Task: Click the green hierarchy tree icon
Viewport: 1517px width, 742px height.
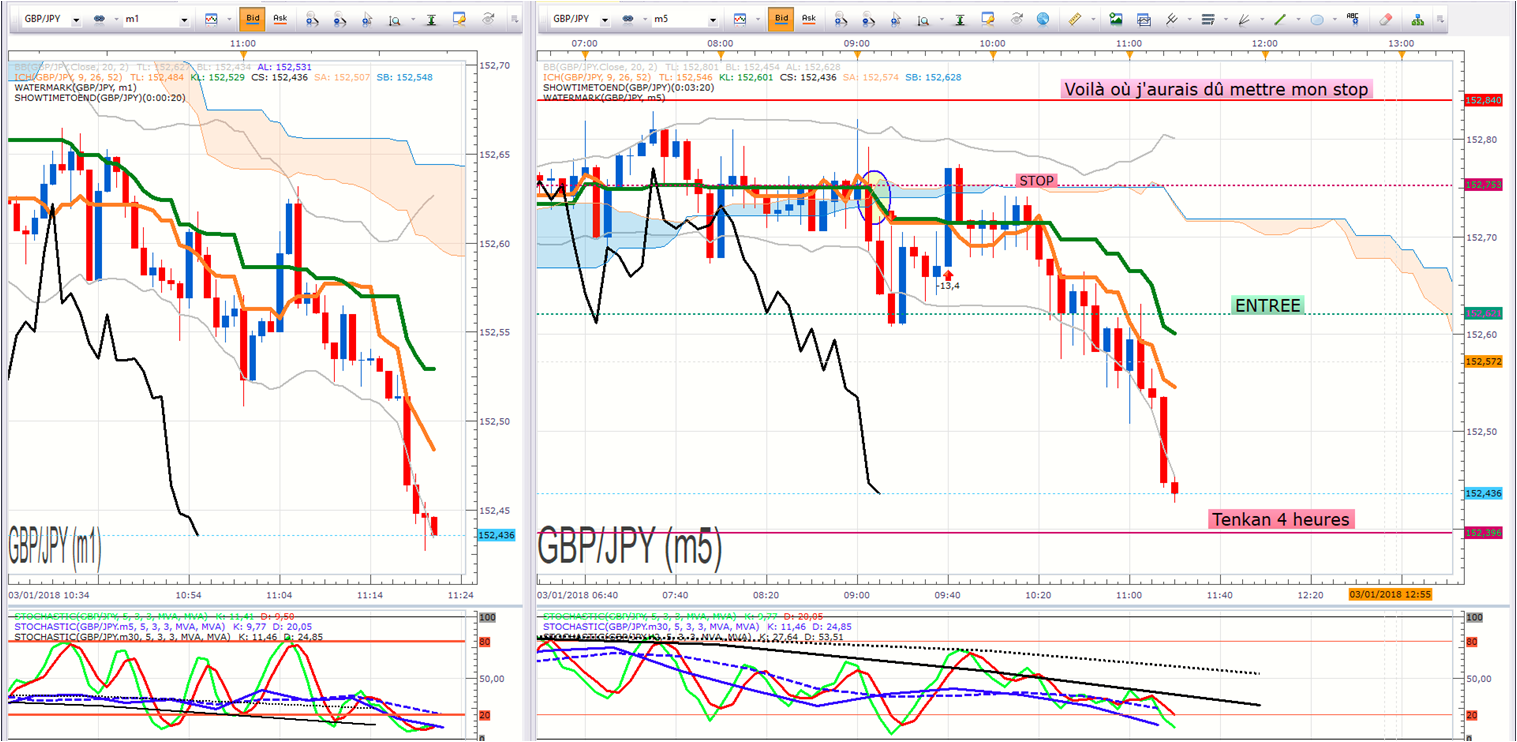Action: coord(1417,19)
